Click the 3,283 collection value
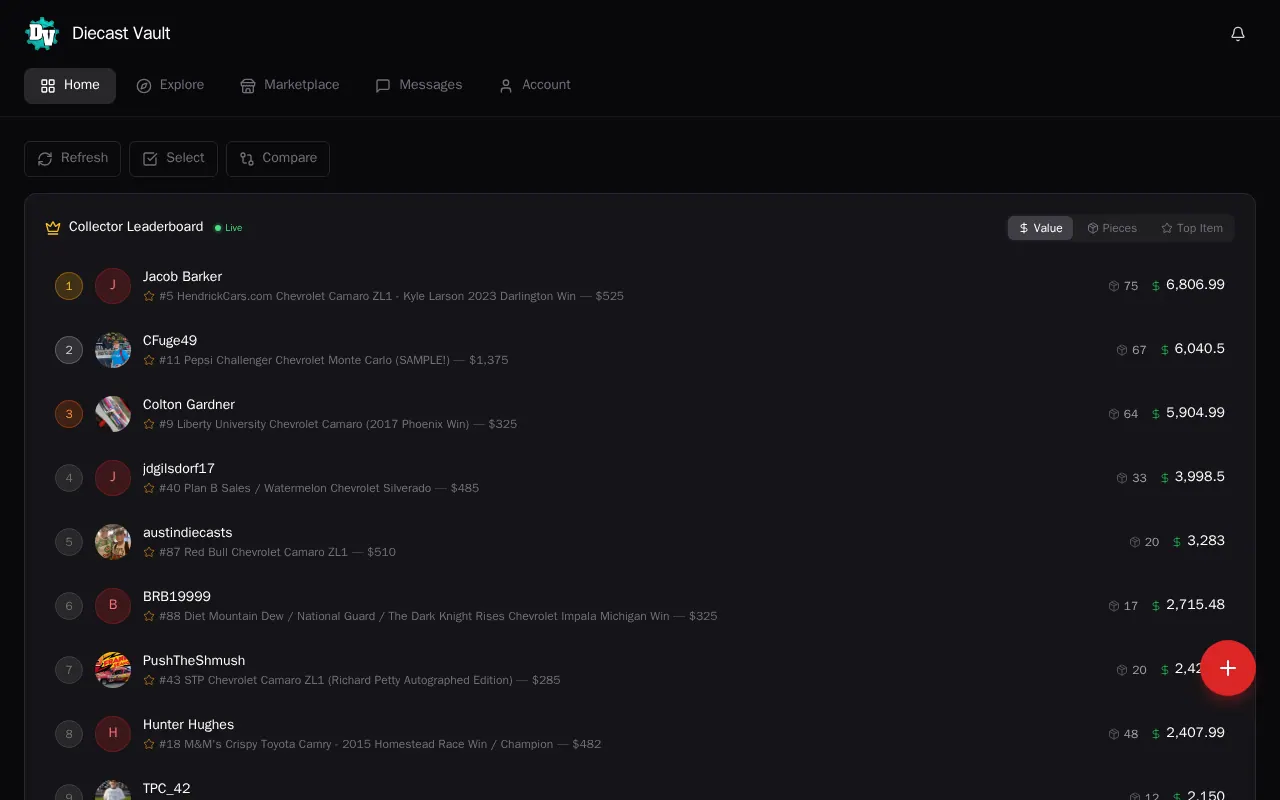 click(1206, 541)
